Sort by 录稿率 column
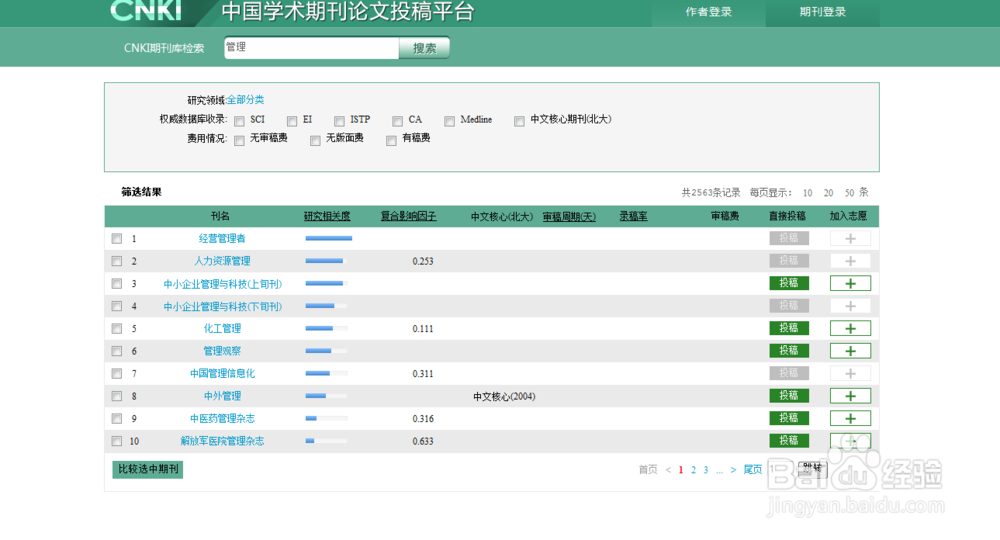This screenshot has height=540, width=1000. 633,217
